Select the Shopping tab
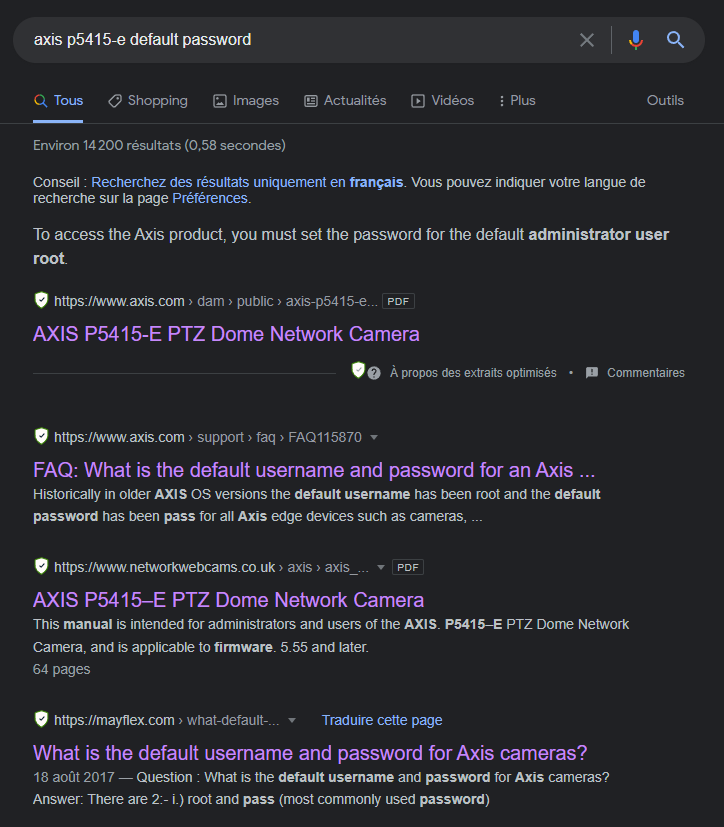The image size is (724, 827). click(148, 101)
